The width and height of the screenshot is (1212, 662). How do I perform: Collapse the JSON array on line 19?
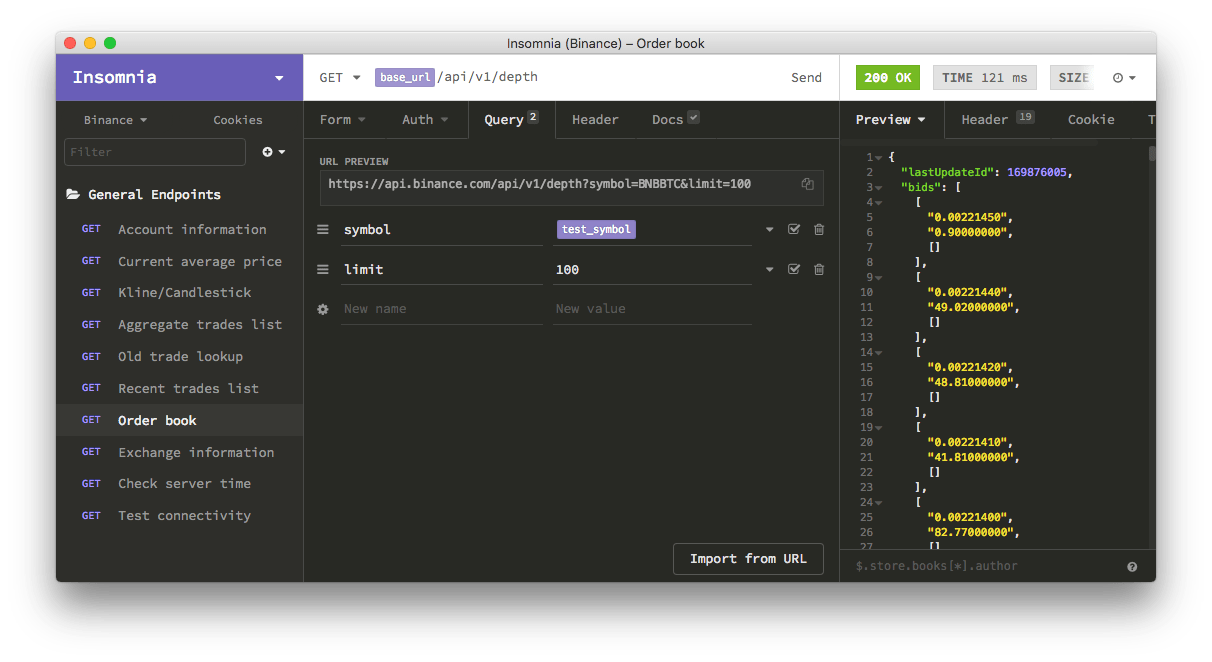(x=879, y=427)
